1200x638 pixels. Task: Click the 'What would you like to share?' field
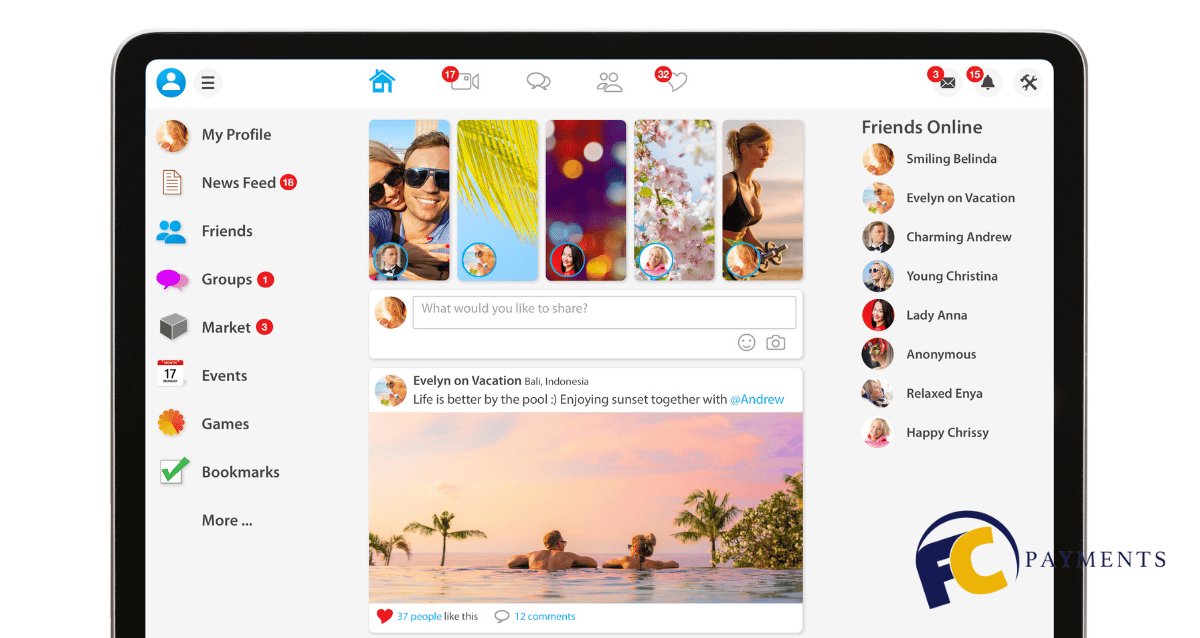click(604, 310)
